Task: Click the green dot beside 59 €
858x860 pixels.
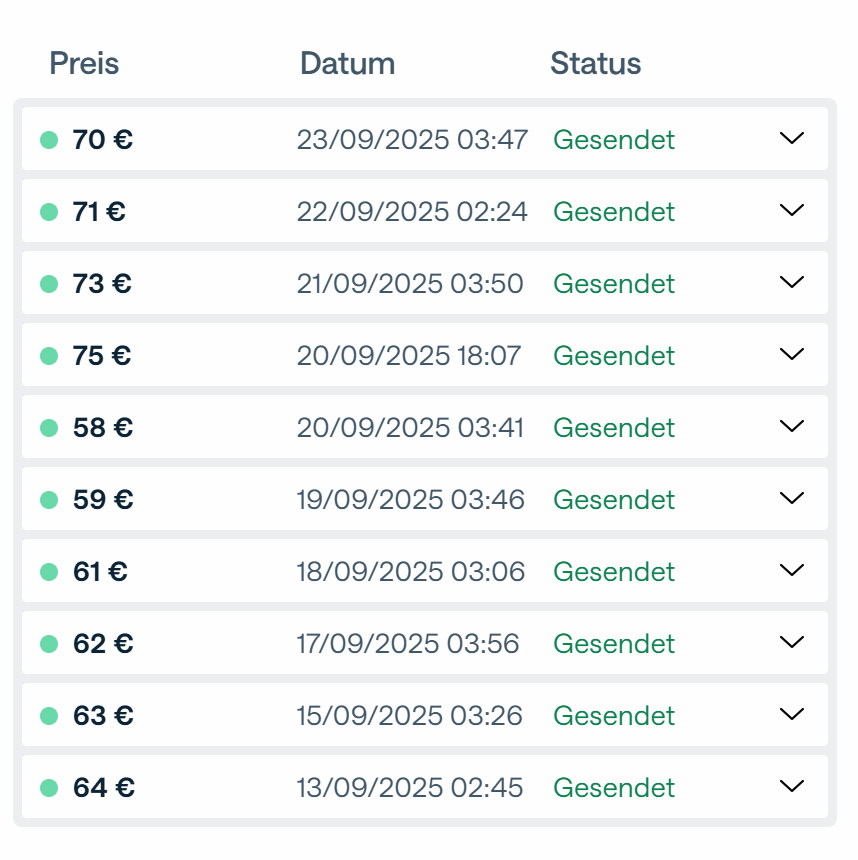Action: pos(48,500)
